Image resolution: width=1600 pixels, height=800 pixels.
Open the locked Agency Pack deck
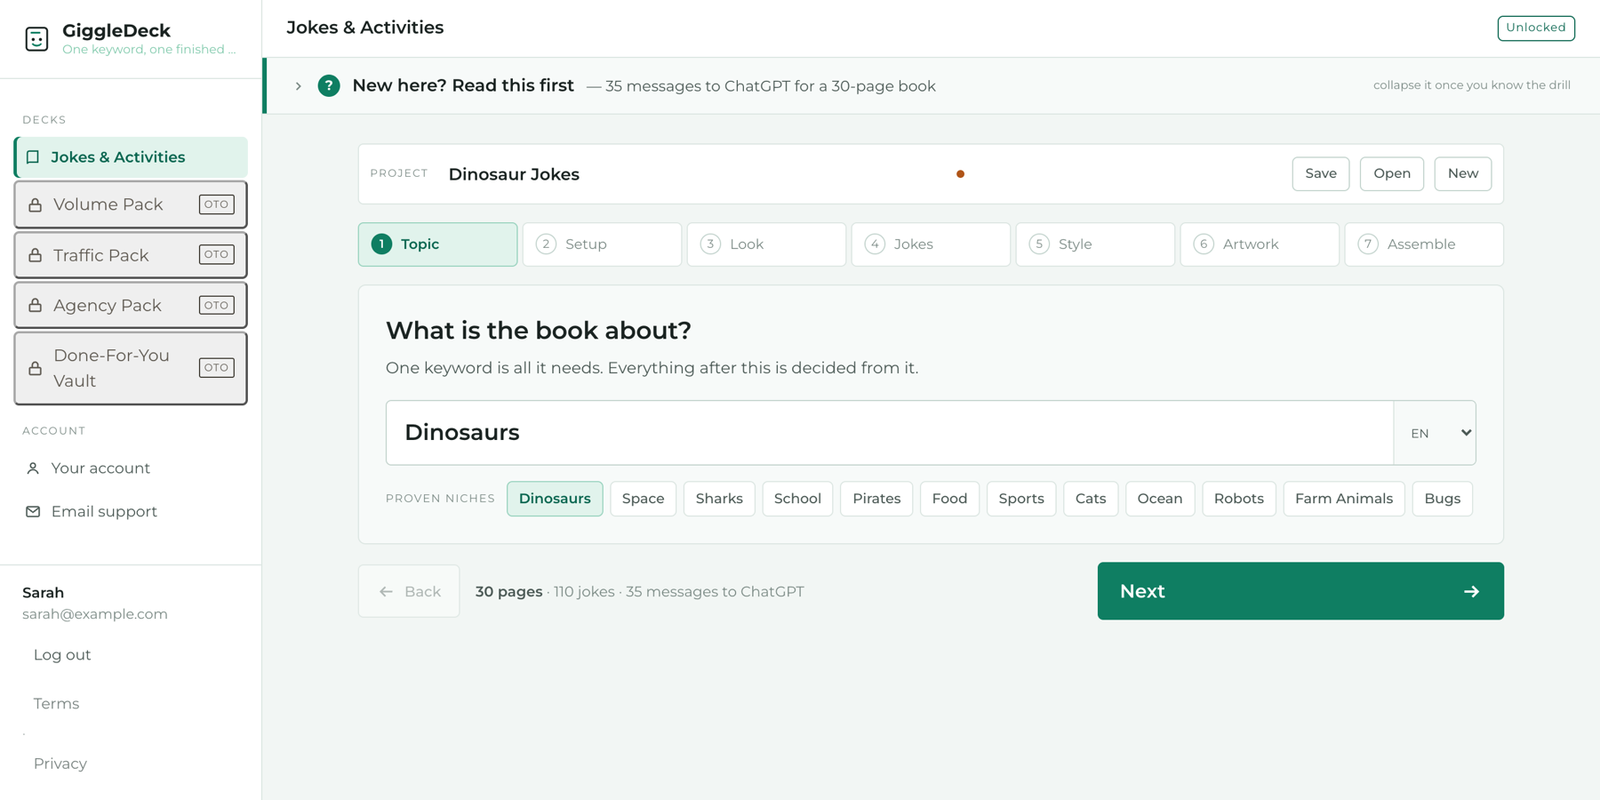click(x=131, y=305)
